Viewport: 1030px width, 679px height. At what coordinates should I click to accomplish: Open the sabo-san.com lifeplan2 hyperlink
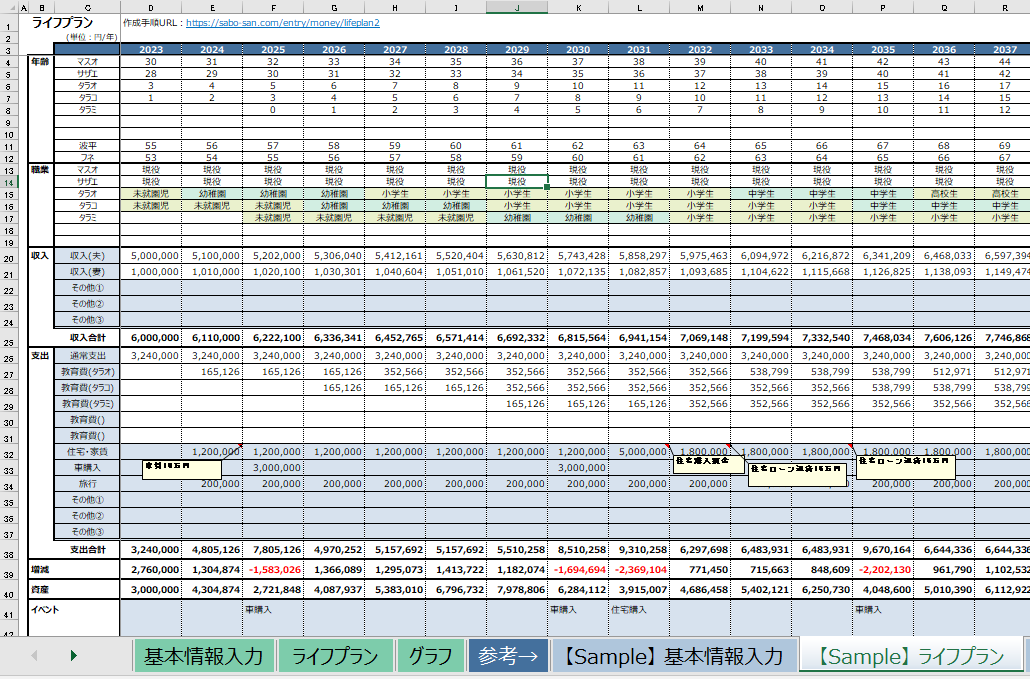tap(282, 22)
